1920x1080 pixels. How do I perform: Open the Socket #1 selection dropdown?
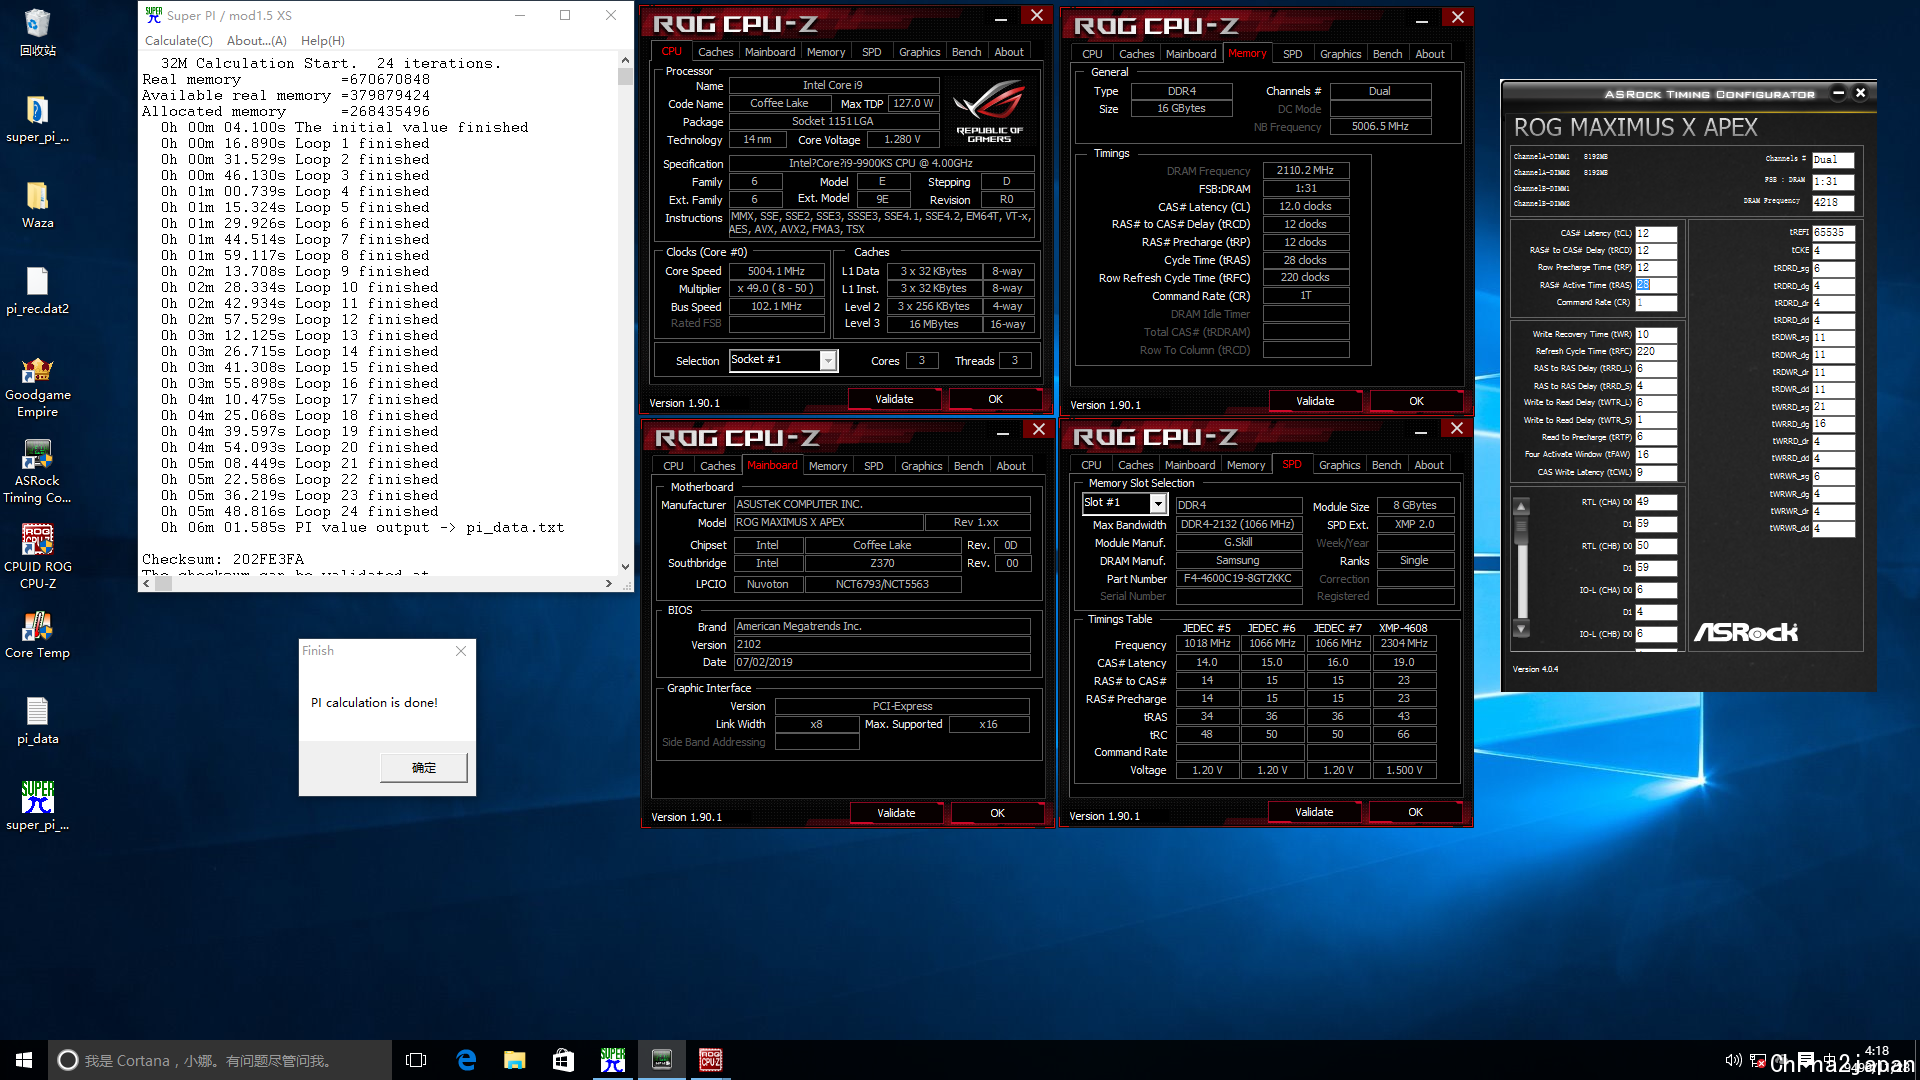coord(828,360)
